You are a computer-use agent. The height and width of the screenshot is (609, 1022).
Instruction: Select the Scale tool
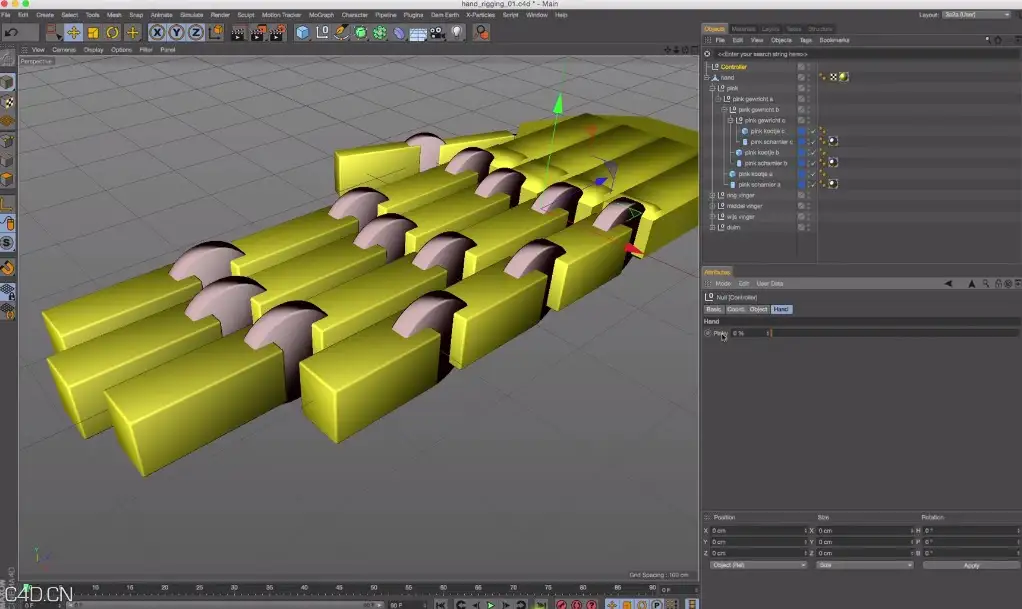[x=93, y=32]
